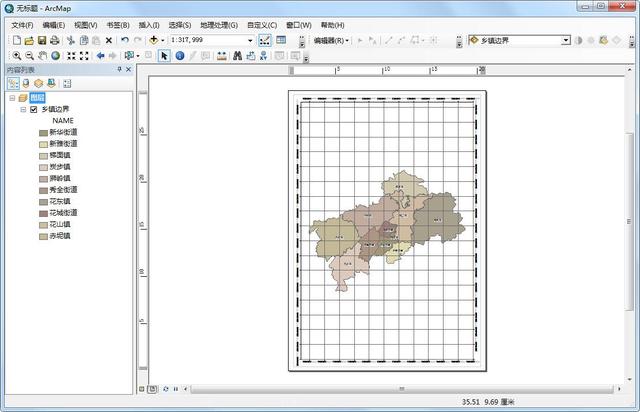Go back to previous extent
The image size is (640, 412).
click(x=100, y=56)
